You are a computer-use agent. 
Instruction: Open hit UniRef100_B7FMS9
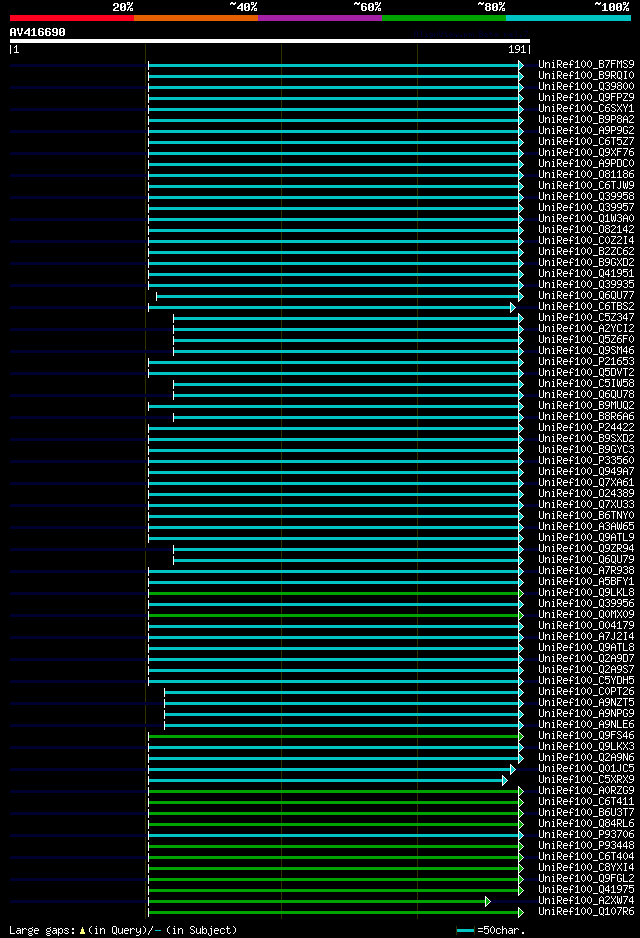click(x=586, y=65)
